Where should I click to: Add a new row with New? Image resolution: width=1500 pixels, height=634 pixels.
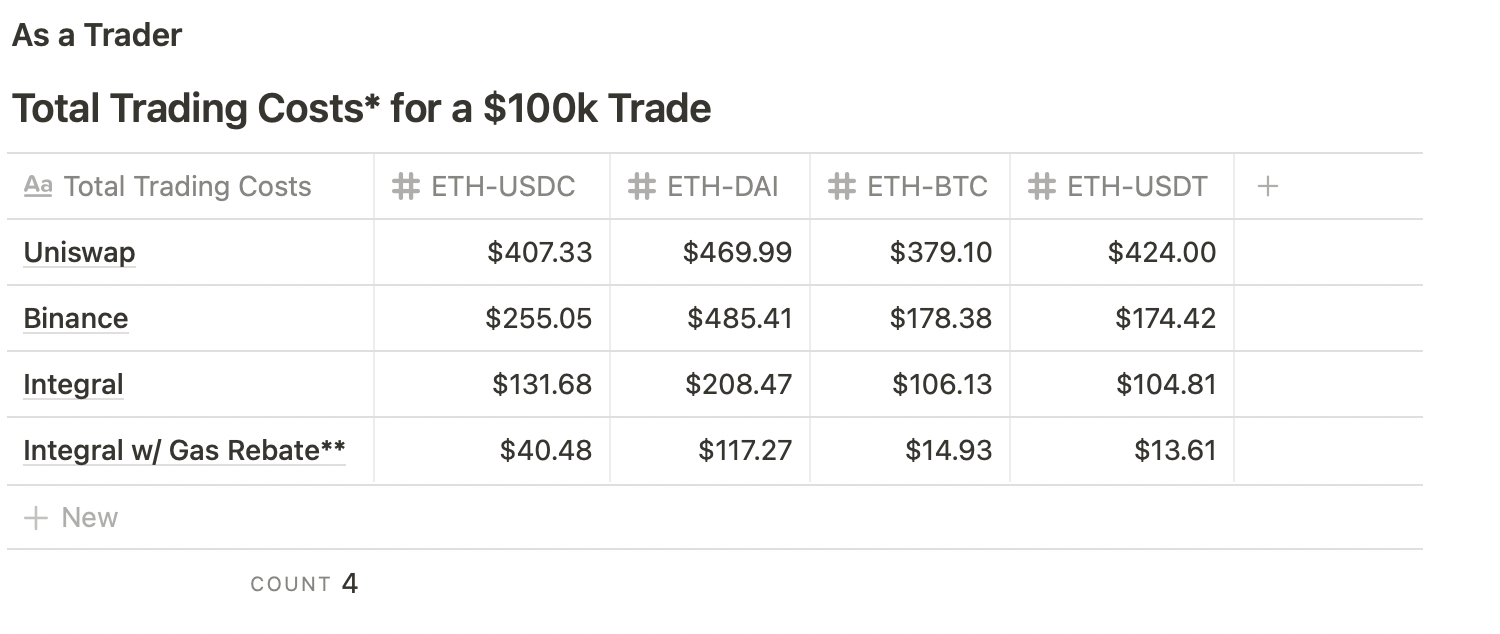(89, 518)
